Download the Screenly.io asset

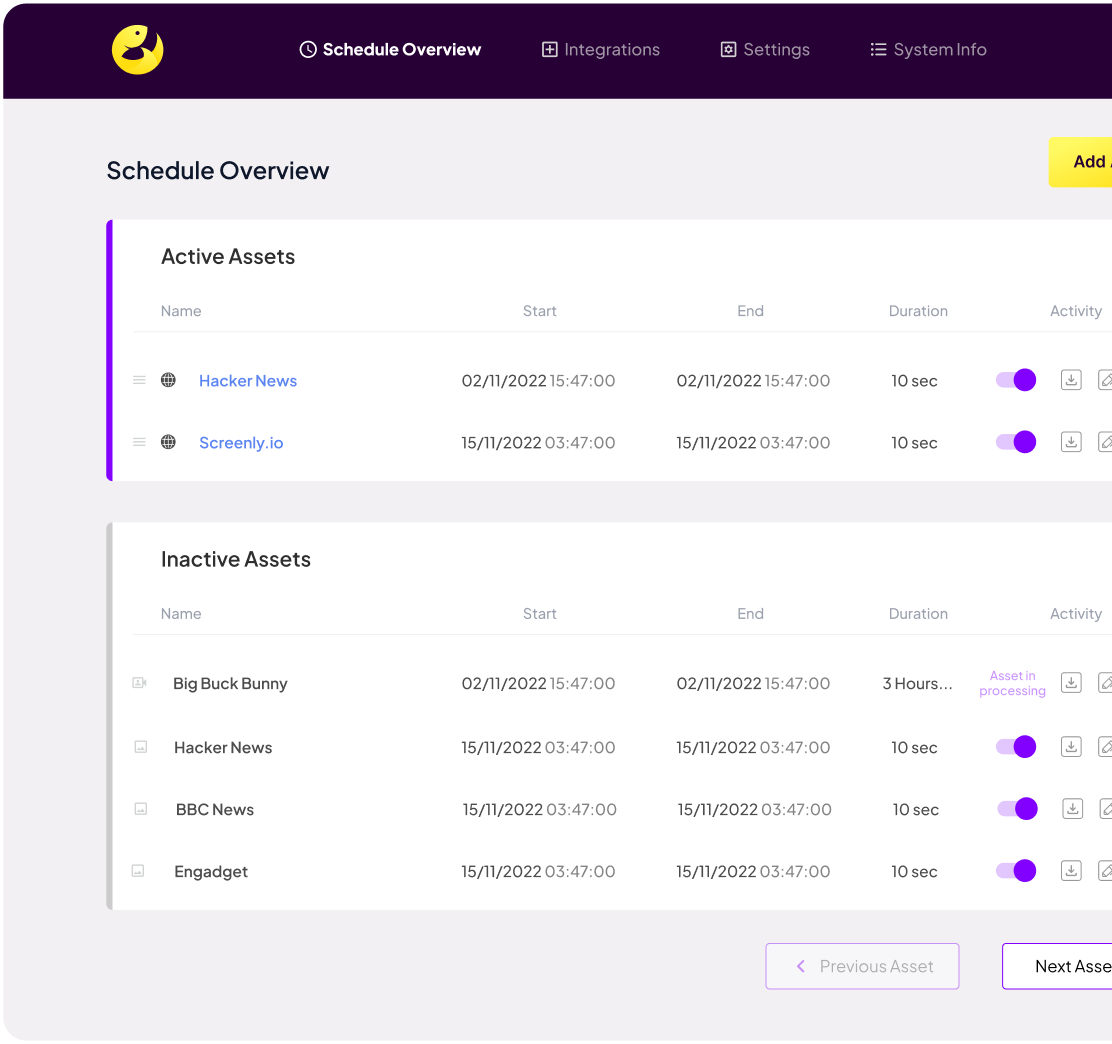point(1071,442)
